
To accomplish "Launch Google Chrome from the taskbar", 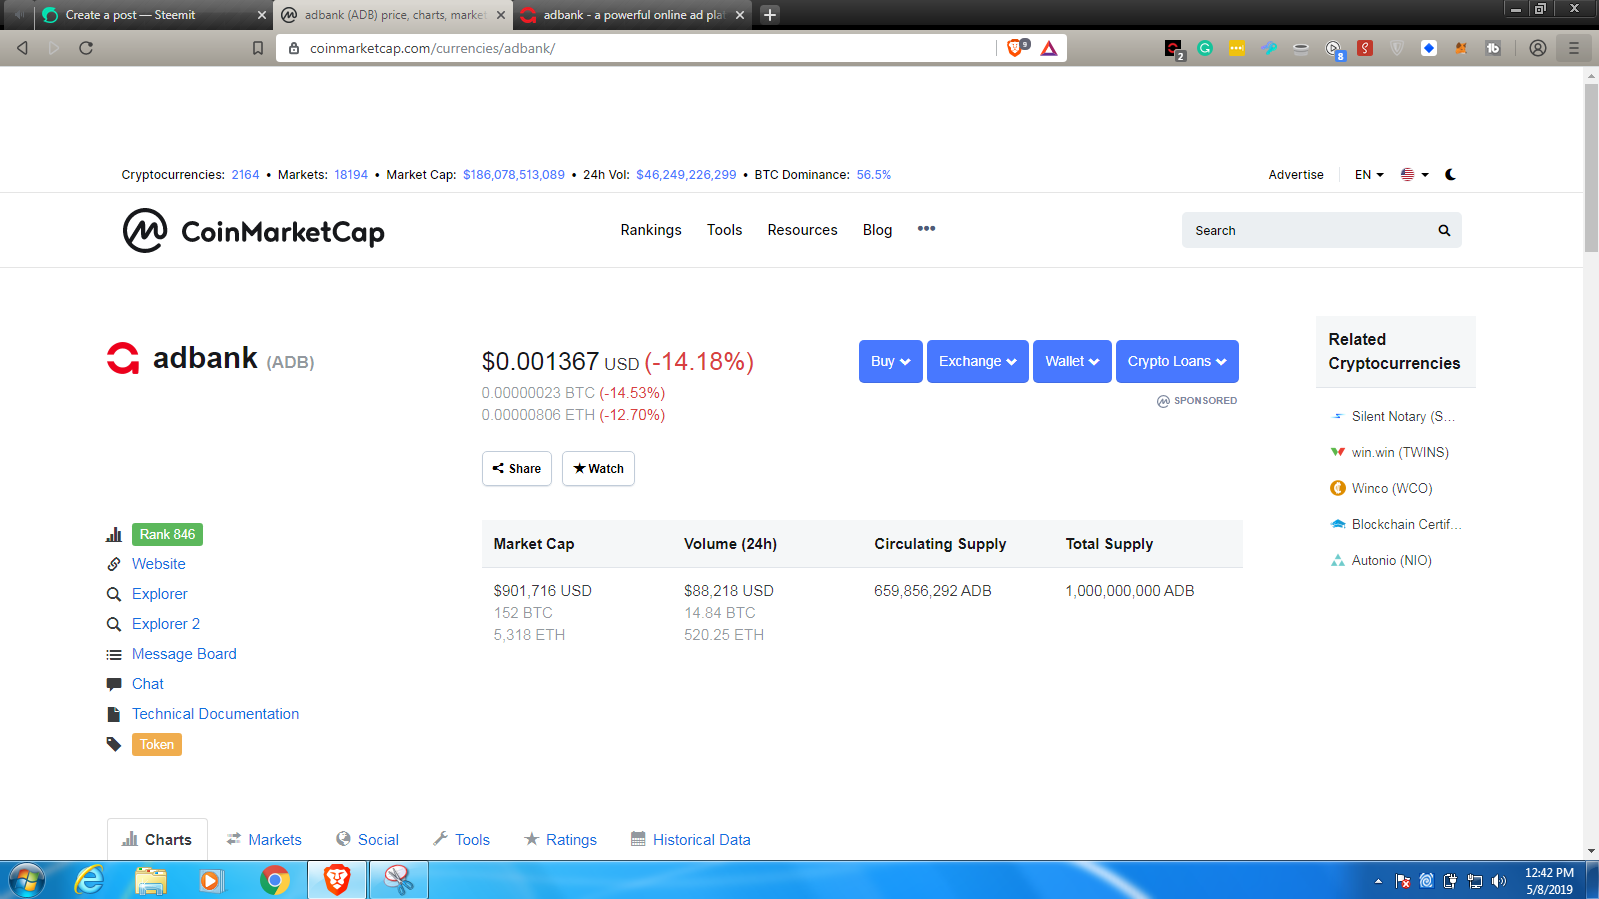I will tap(274, 880).
